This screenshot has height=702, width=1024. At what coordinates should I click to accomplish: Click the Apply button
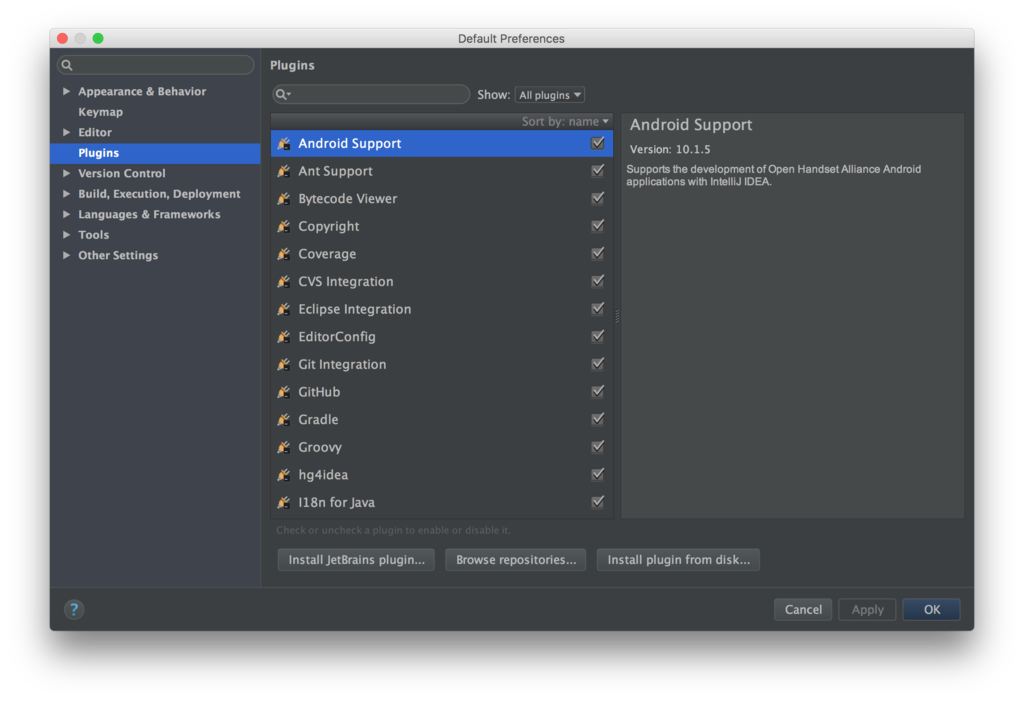point(867,609)
